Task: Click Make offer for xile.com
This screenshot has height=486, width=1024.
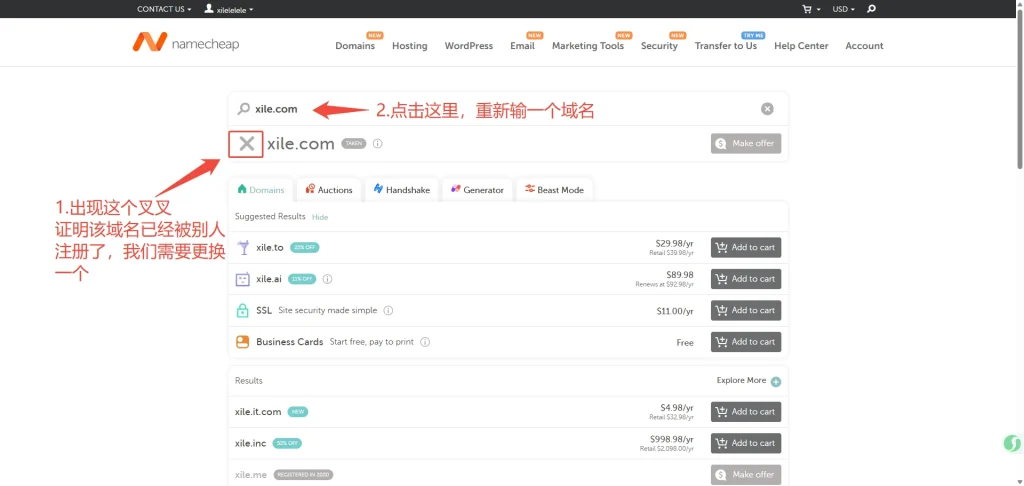Action: (746, 144)
